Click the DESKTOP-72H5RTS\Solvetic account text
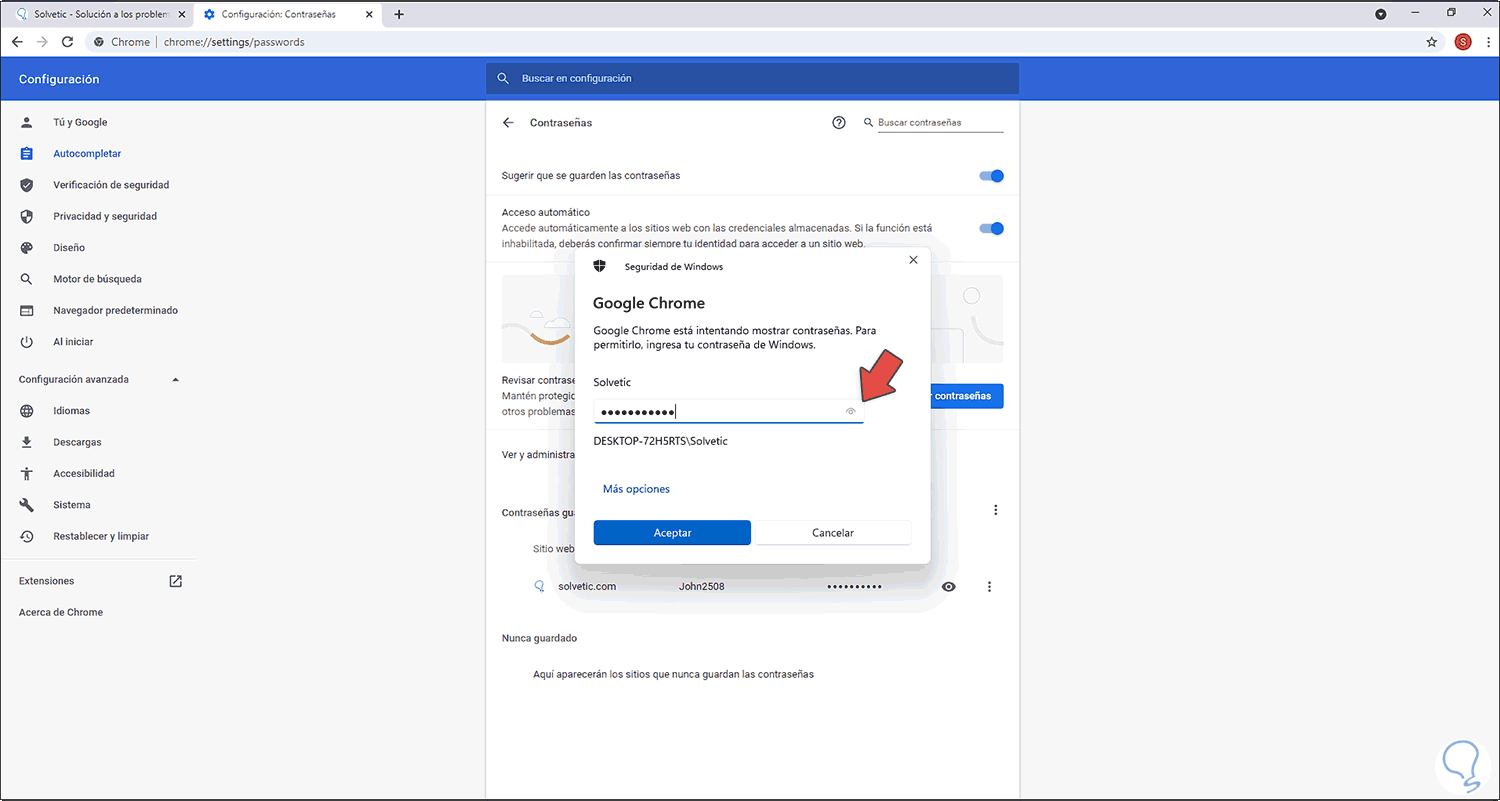Image resolution: width=1500 pixels, height=801 pixels. pos(661,441)
